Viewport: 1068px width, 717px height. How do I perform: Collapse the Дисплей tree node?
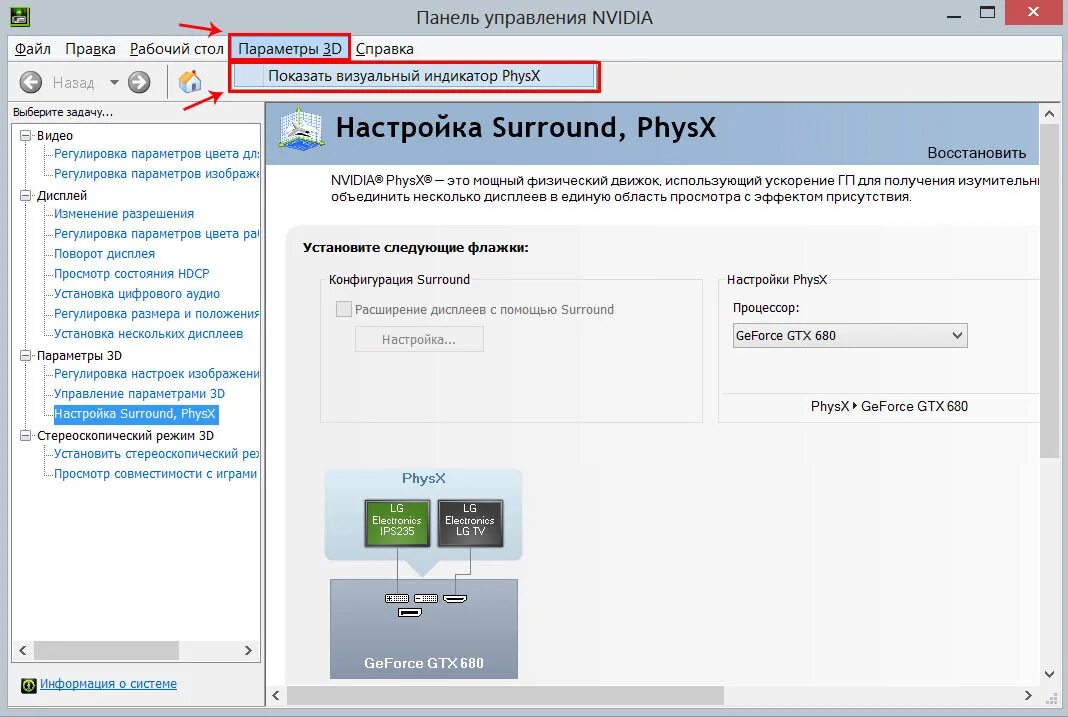point(25,195)
